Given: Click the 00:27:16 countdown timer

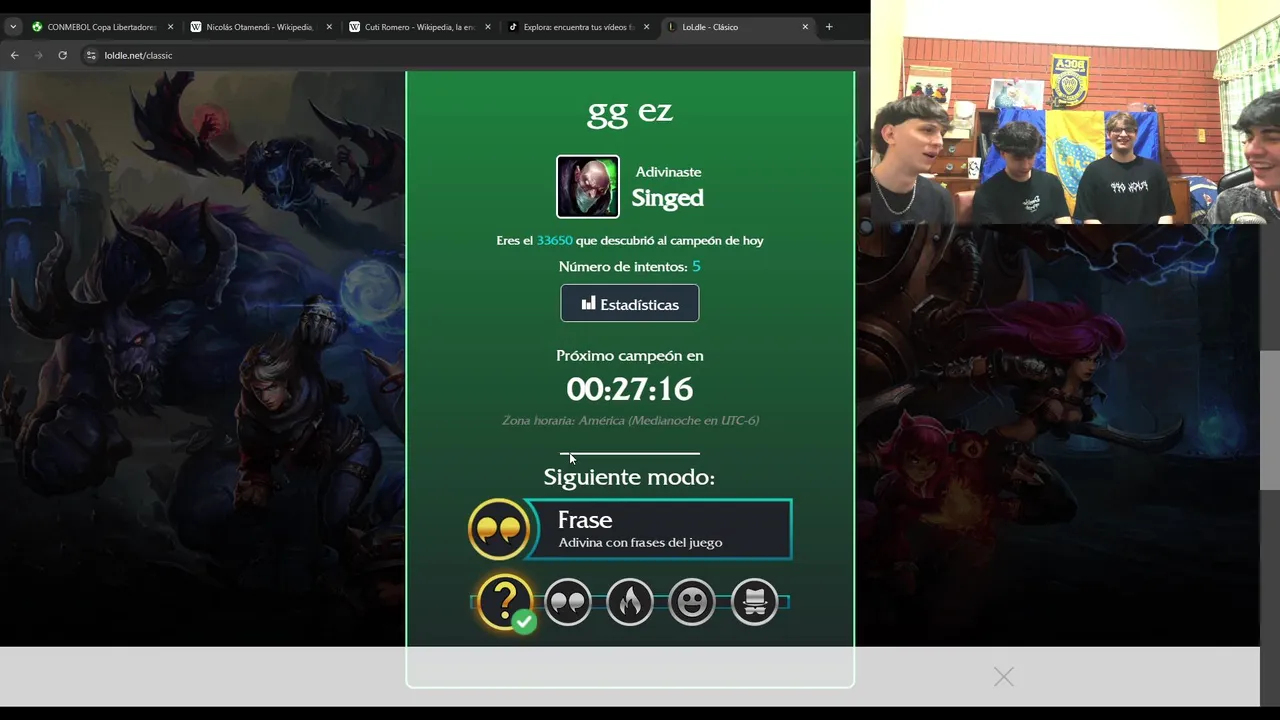Looking at the screenshot, I should click(x=630, y=389).
